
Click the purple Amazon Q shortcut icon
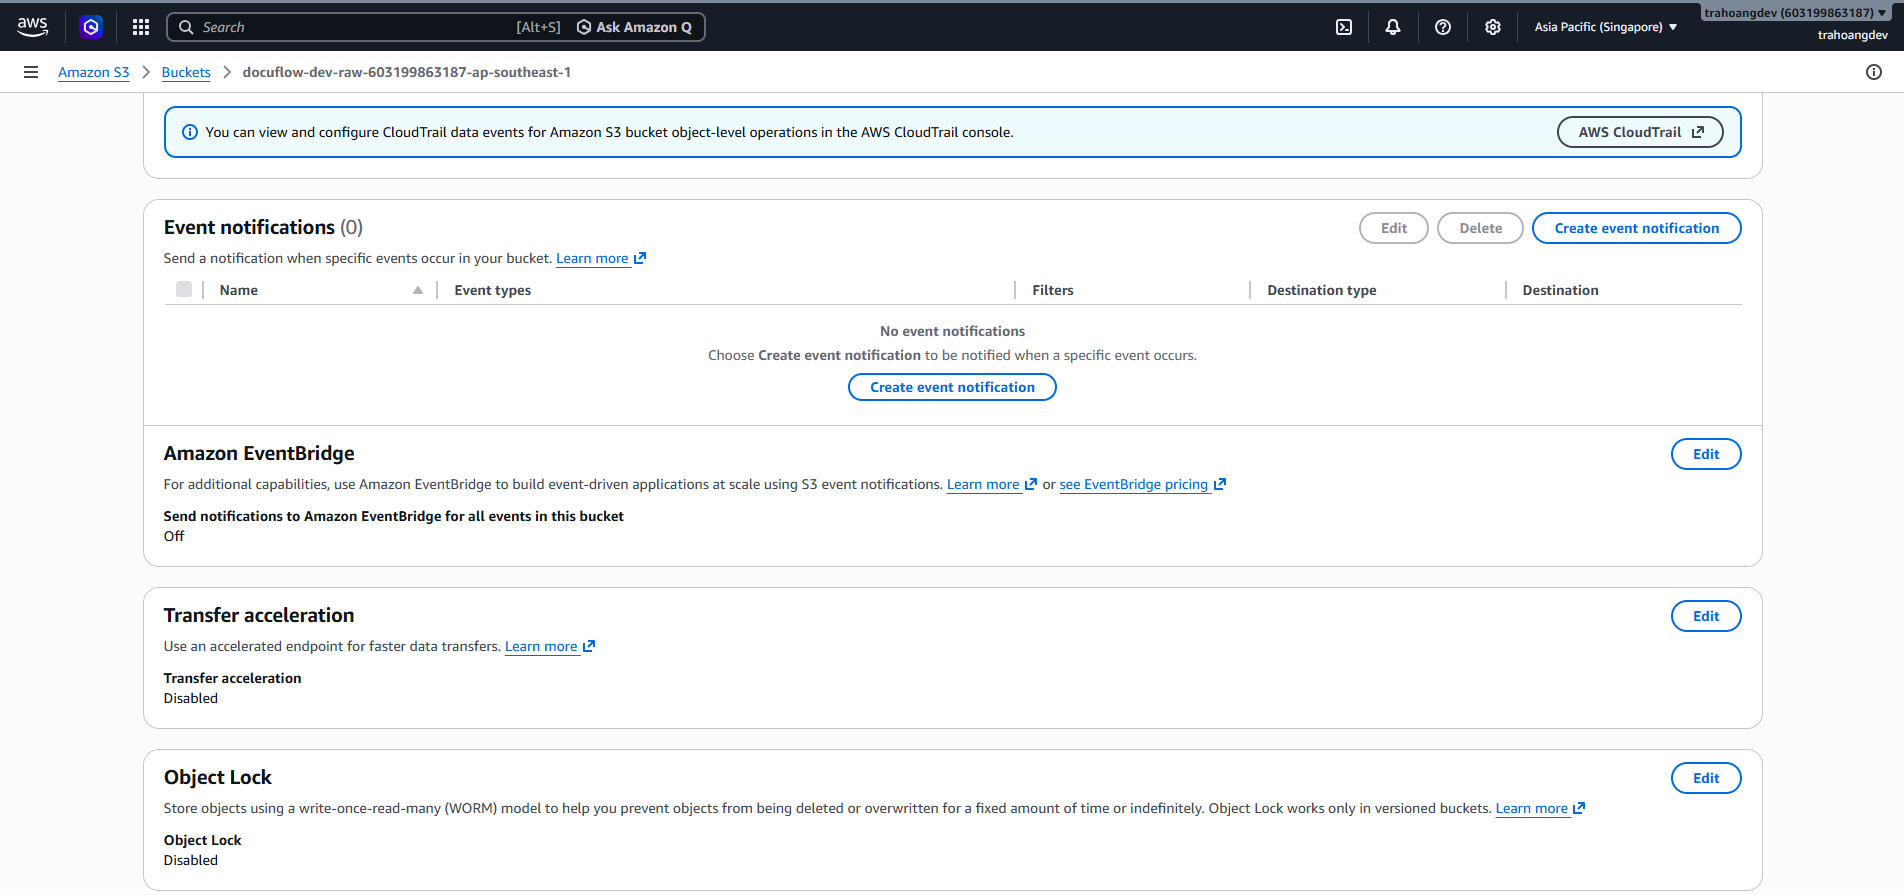point(91,27)
